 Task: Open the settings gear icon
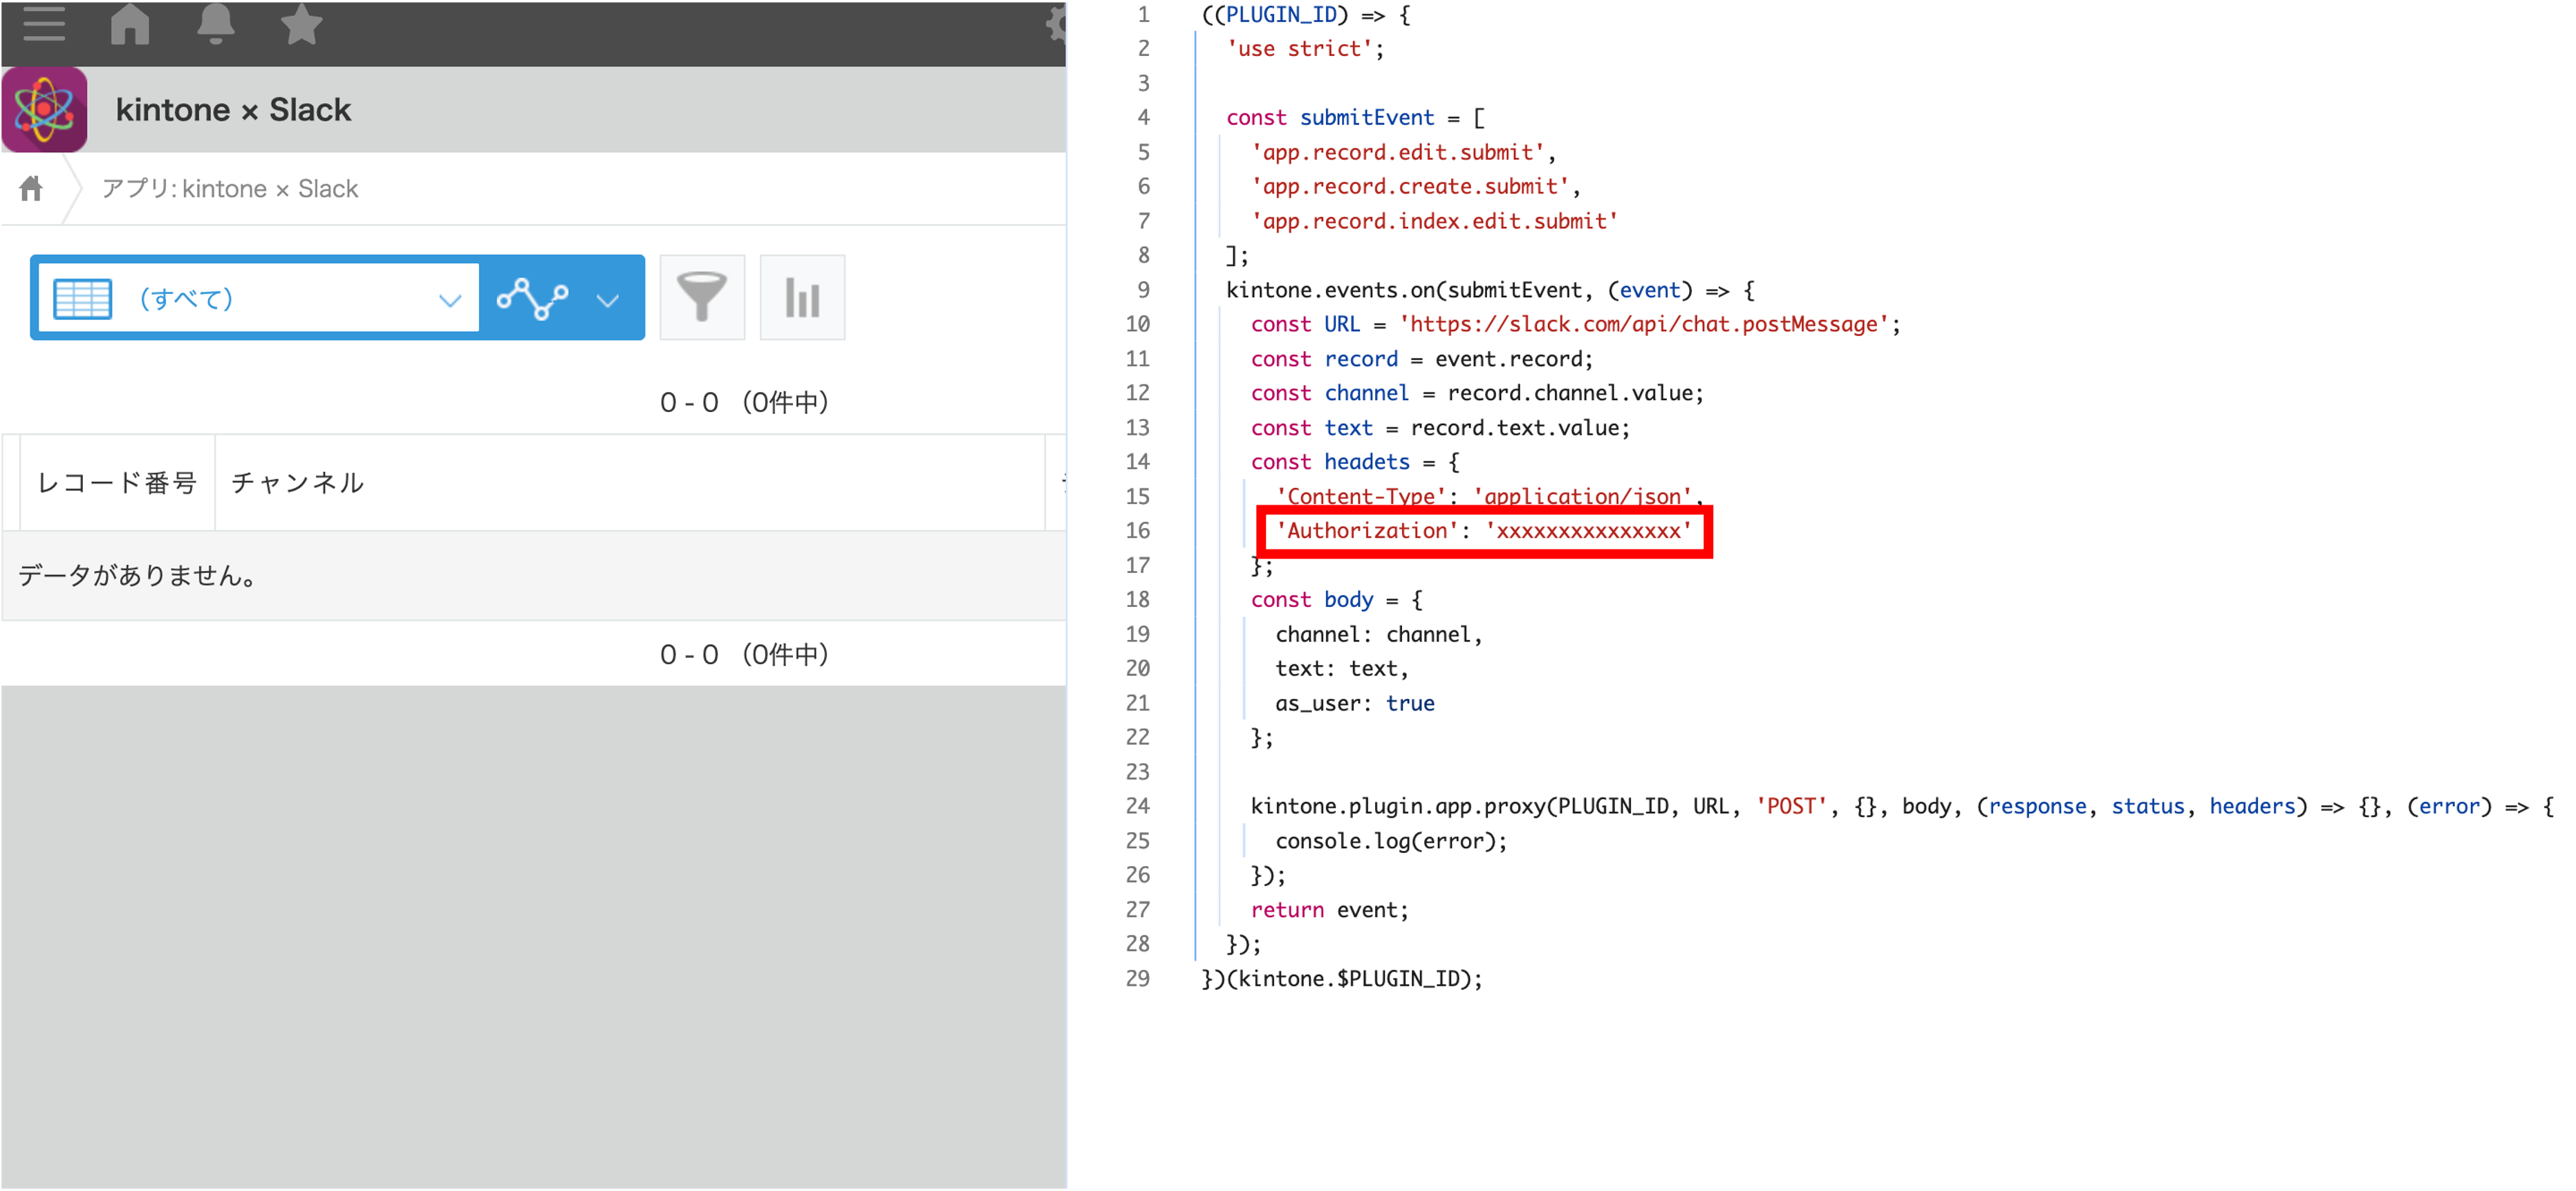(1056, 24)
